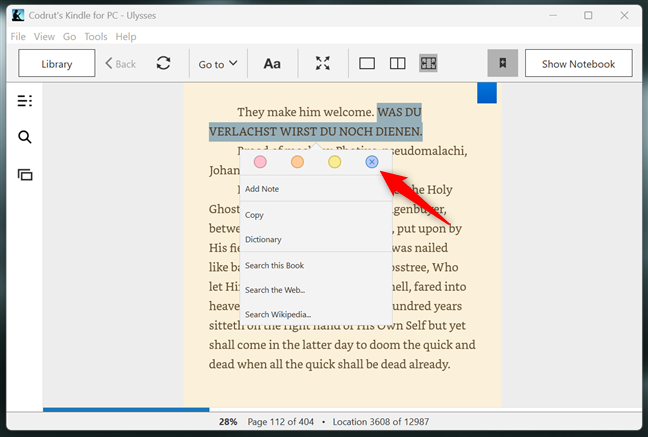Click the Library button
648x437 pixels.
57,64
